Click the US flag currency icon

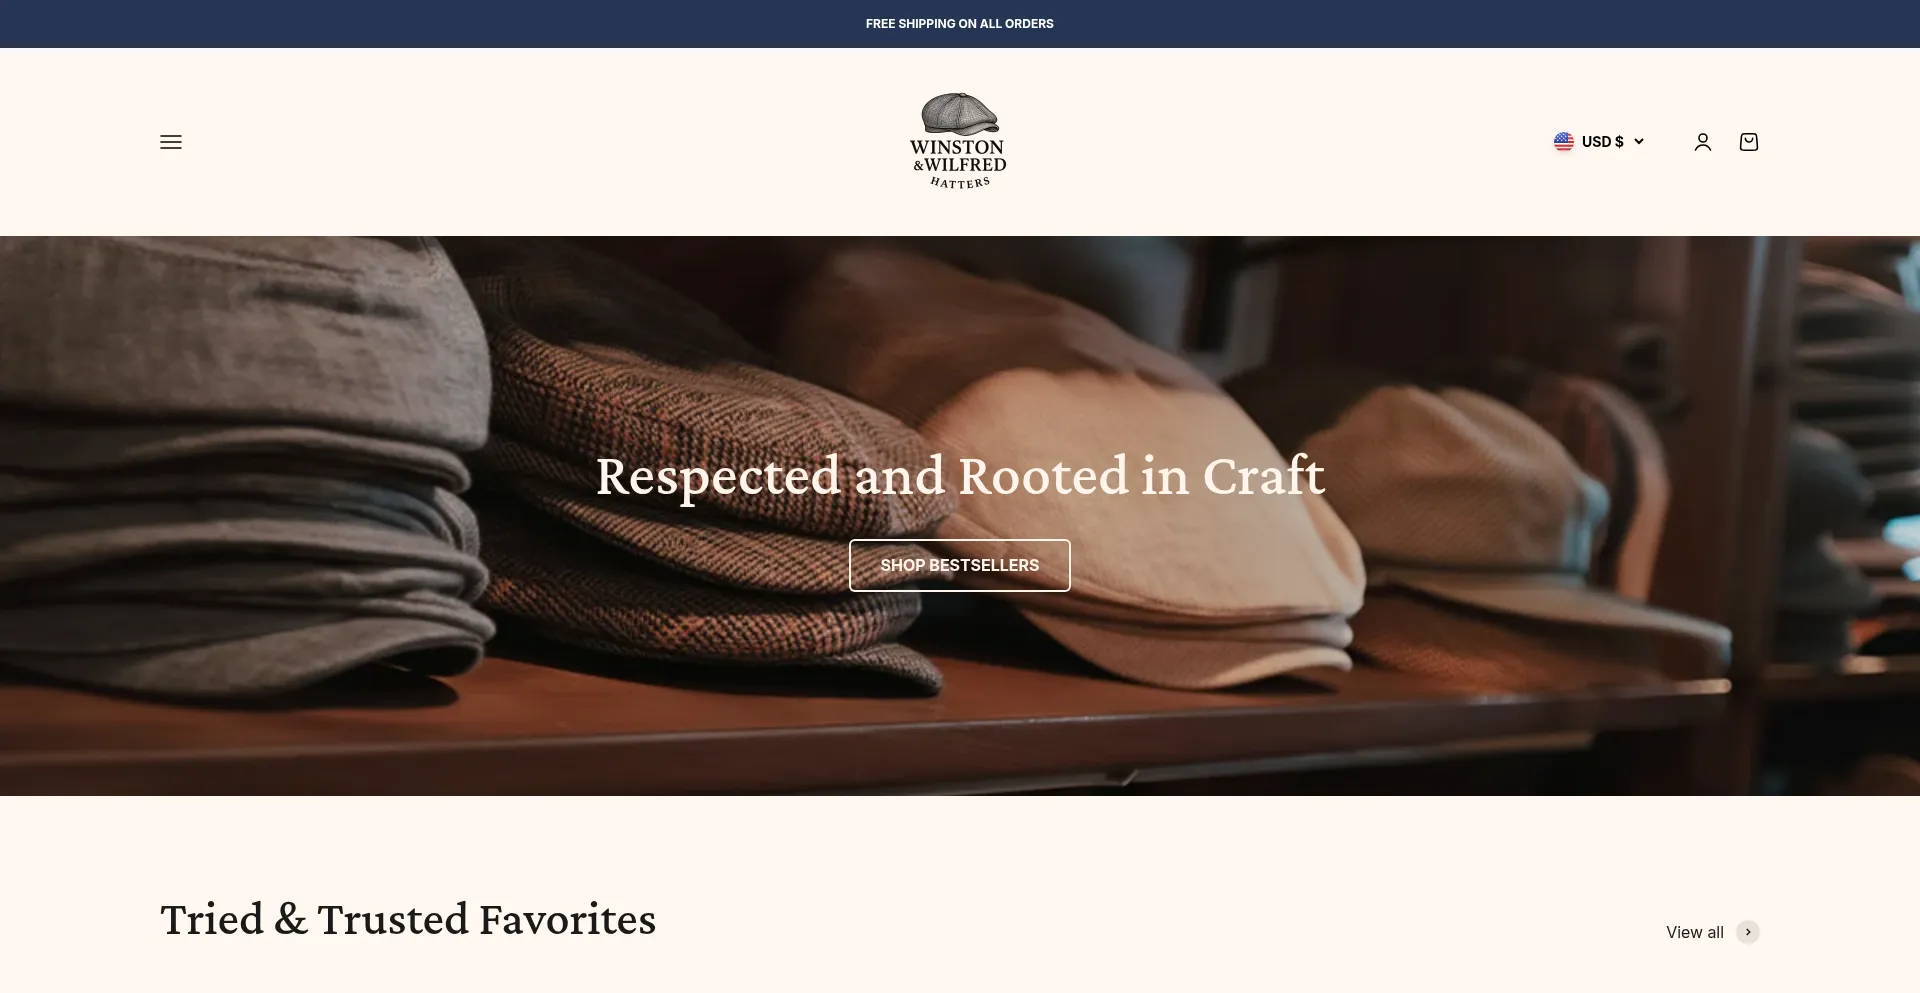coord(1563,142)
